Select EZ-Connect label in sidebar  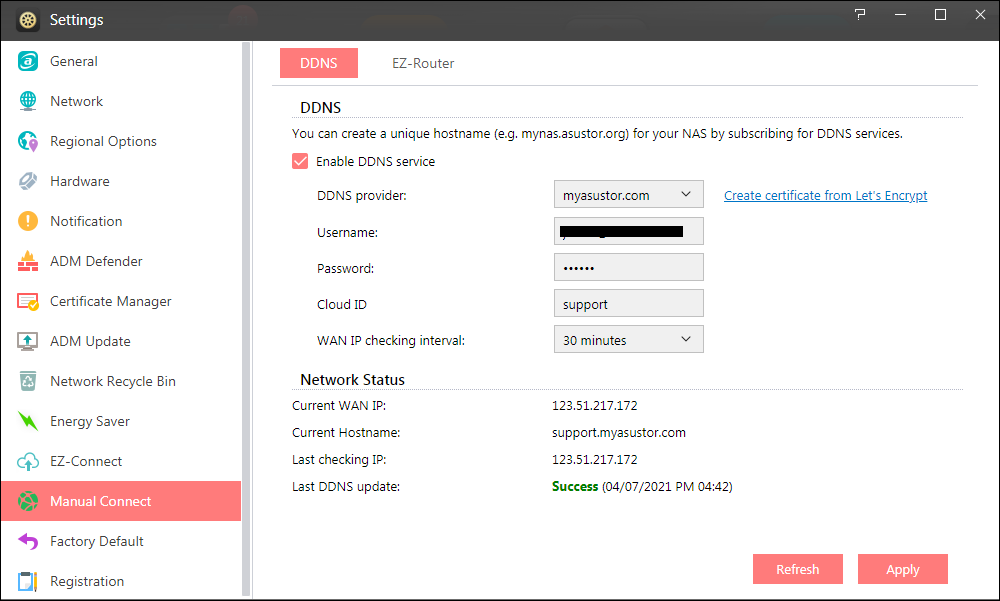click(x=86, y=461)
